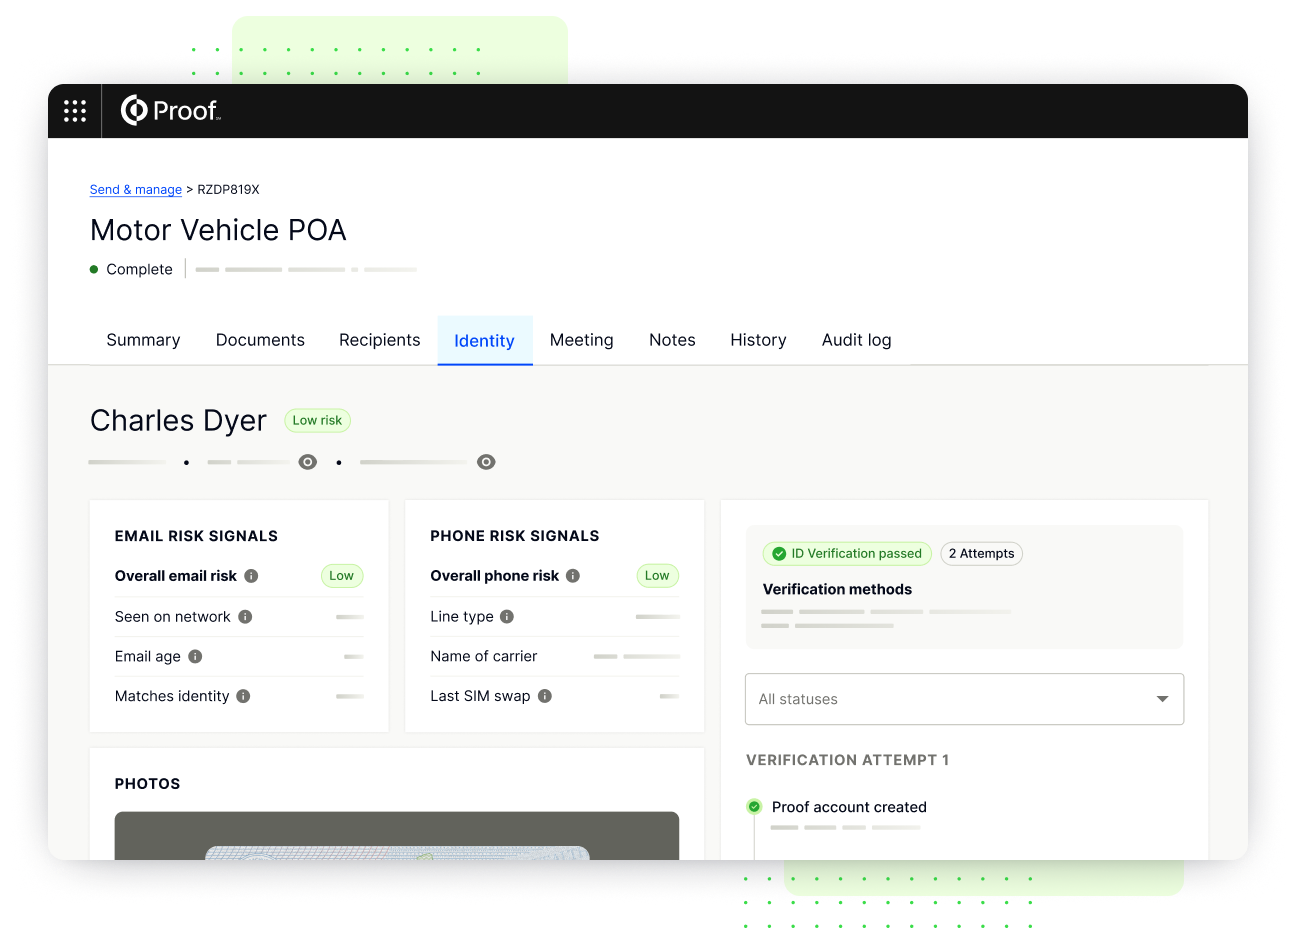Open the ID photo thumbnail under Photos
The height and width of the screenshot is (944, 1296).
397,836
